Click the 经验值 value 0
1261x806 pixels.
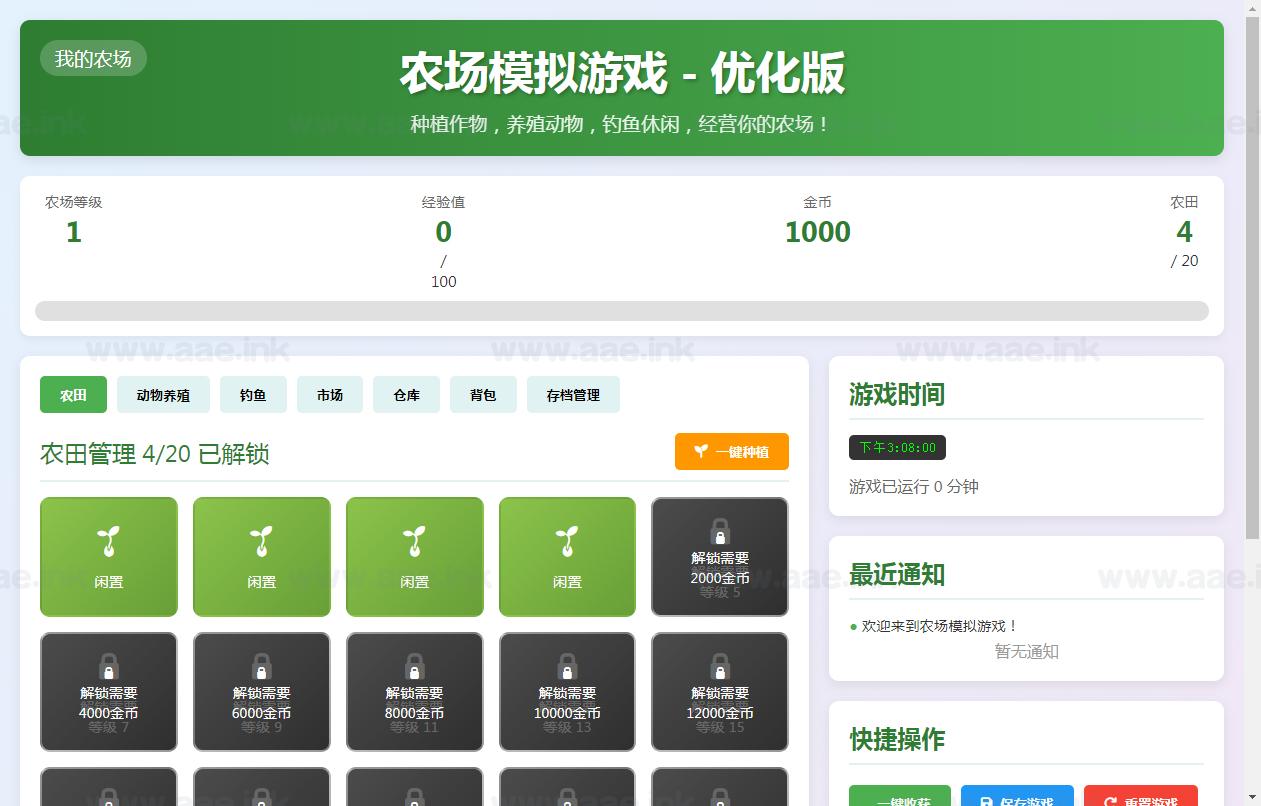[x=444, y=232]
